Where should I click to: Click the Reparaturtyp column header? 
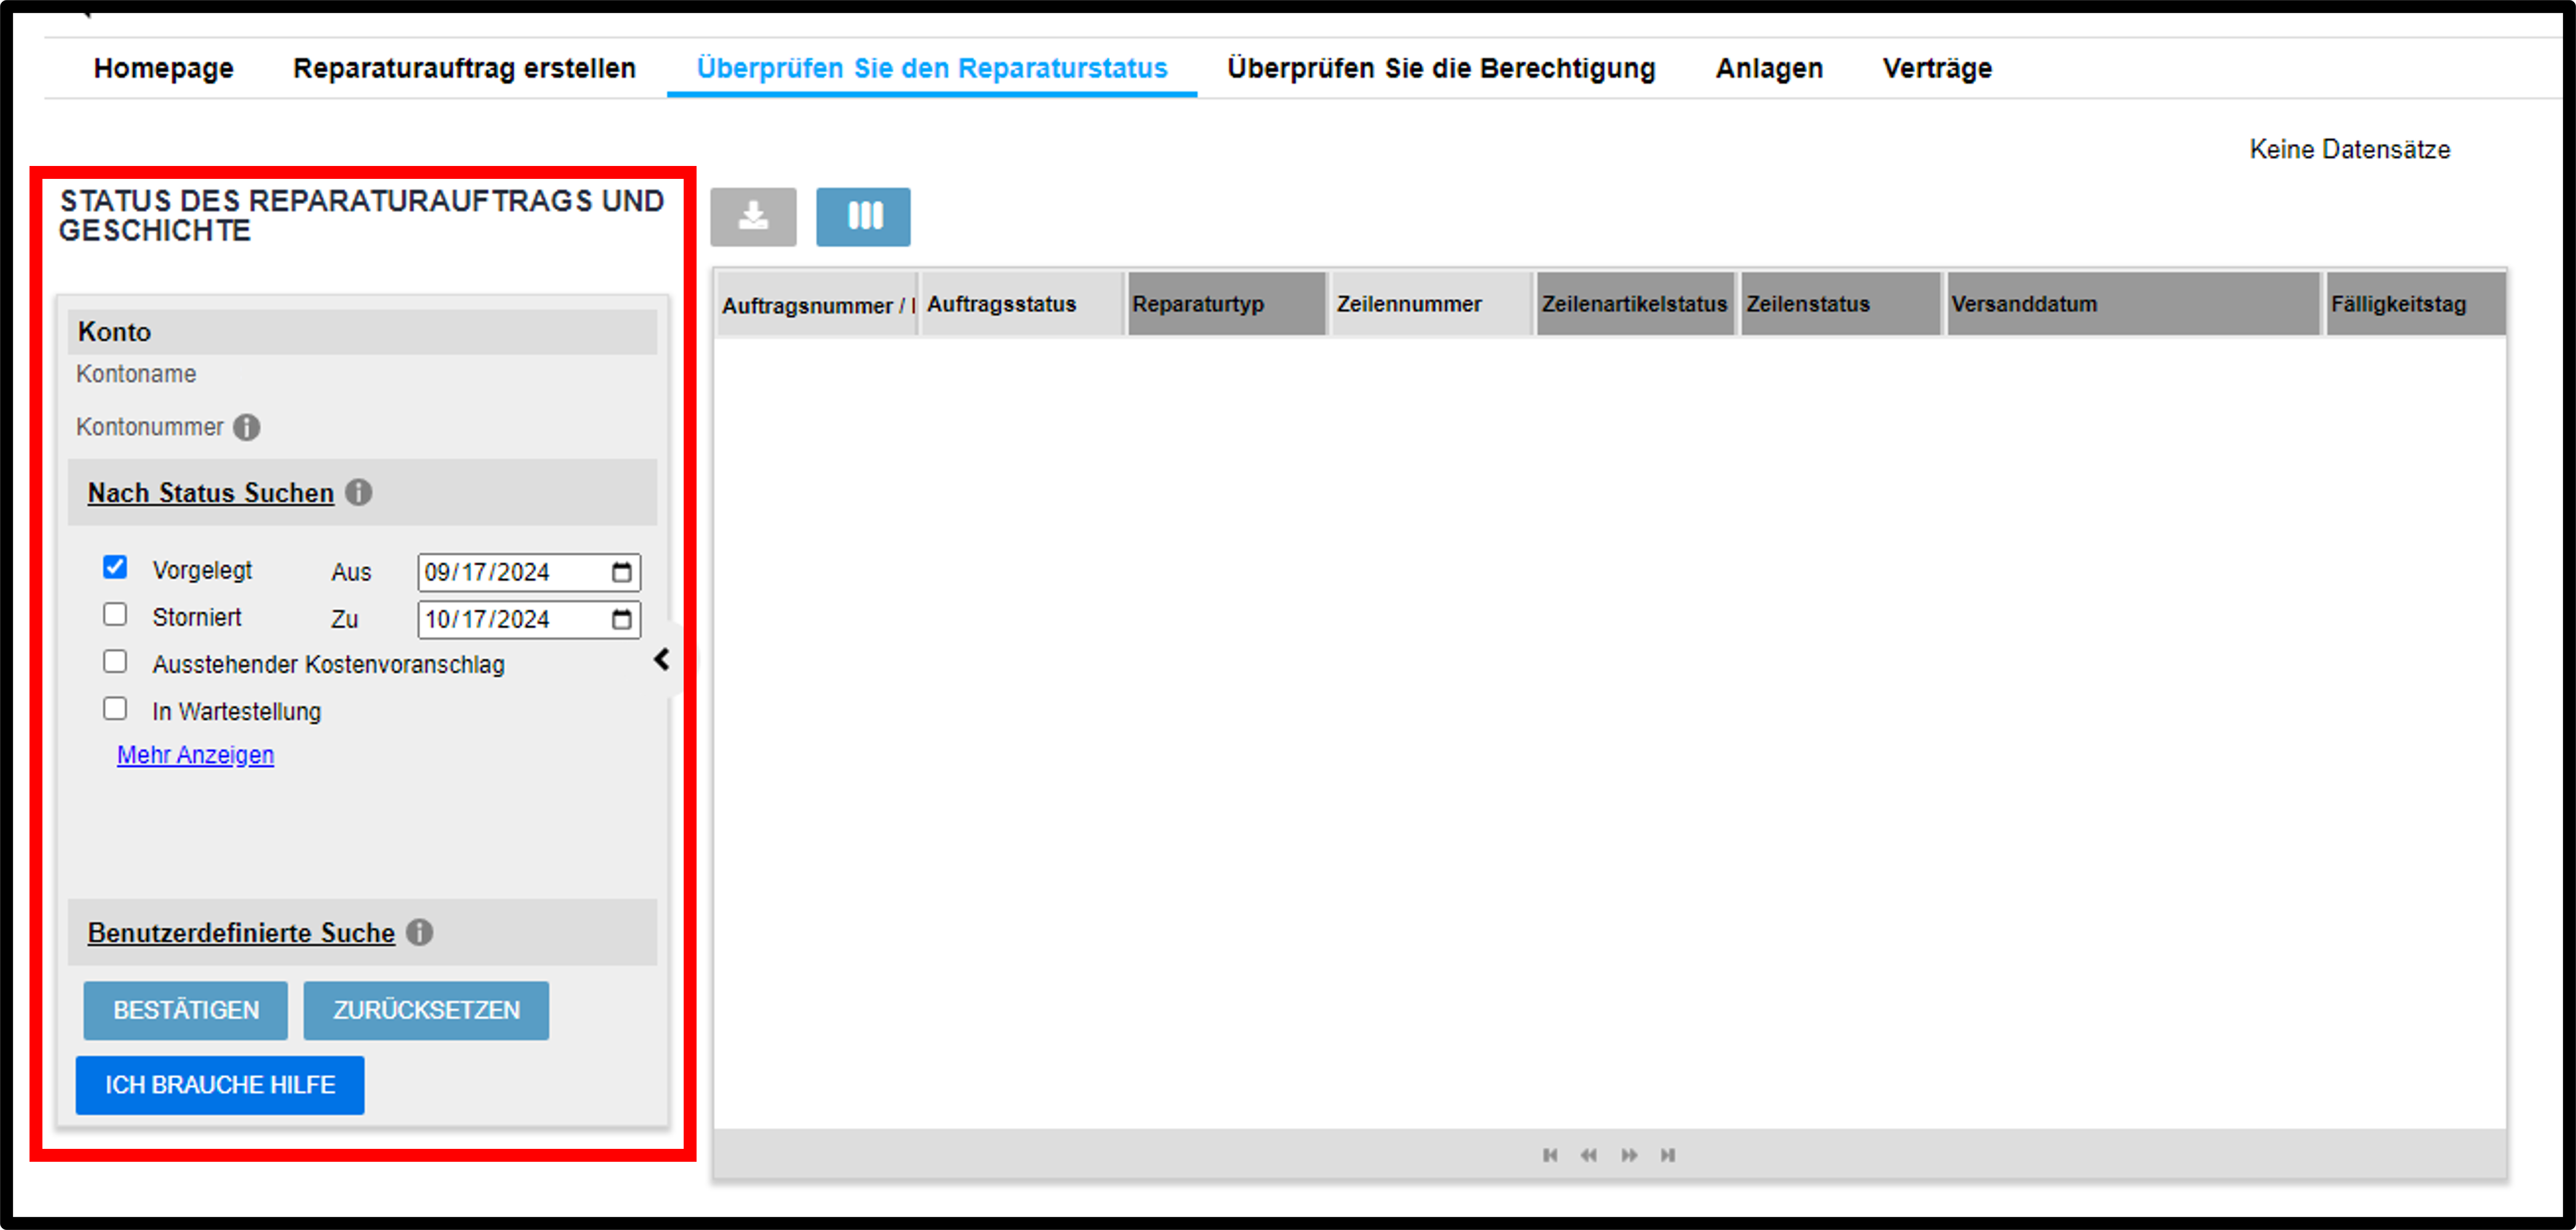[1227, 304]
